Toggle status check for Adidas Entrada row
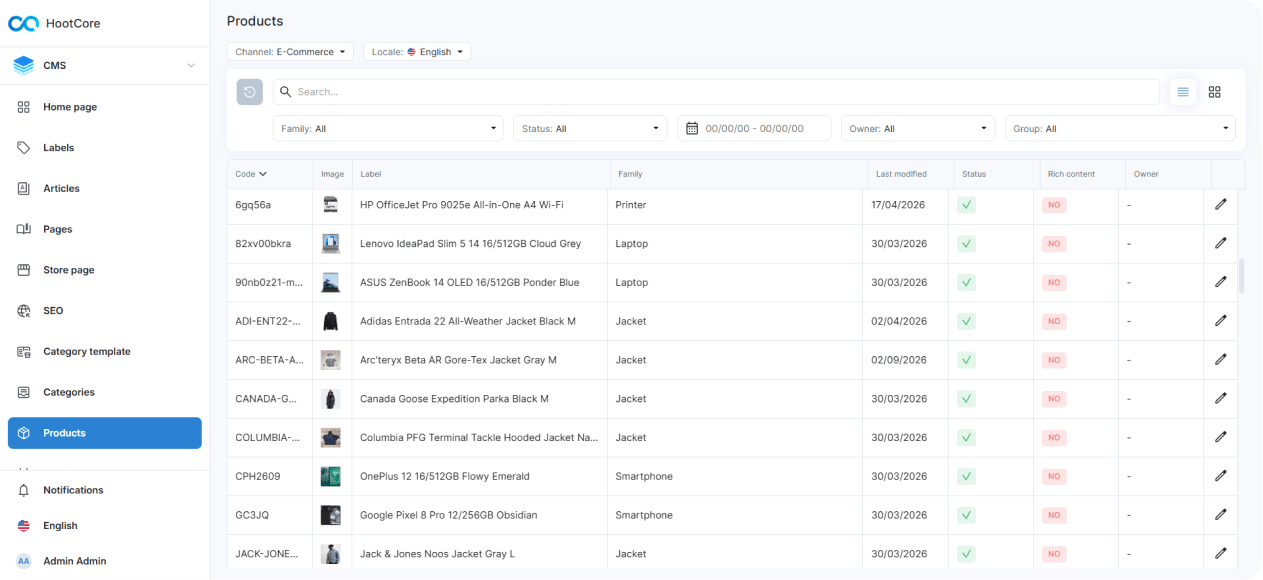This screenshot has height=580, width=1263. pyautogui.click(x=966, y=322)
